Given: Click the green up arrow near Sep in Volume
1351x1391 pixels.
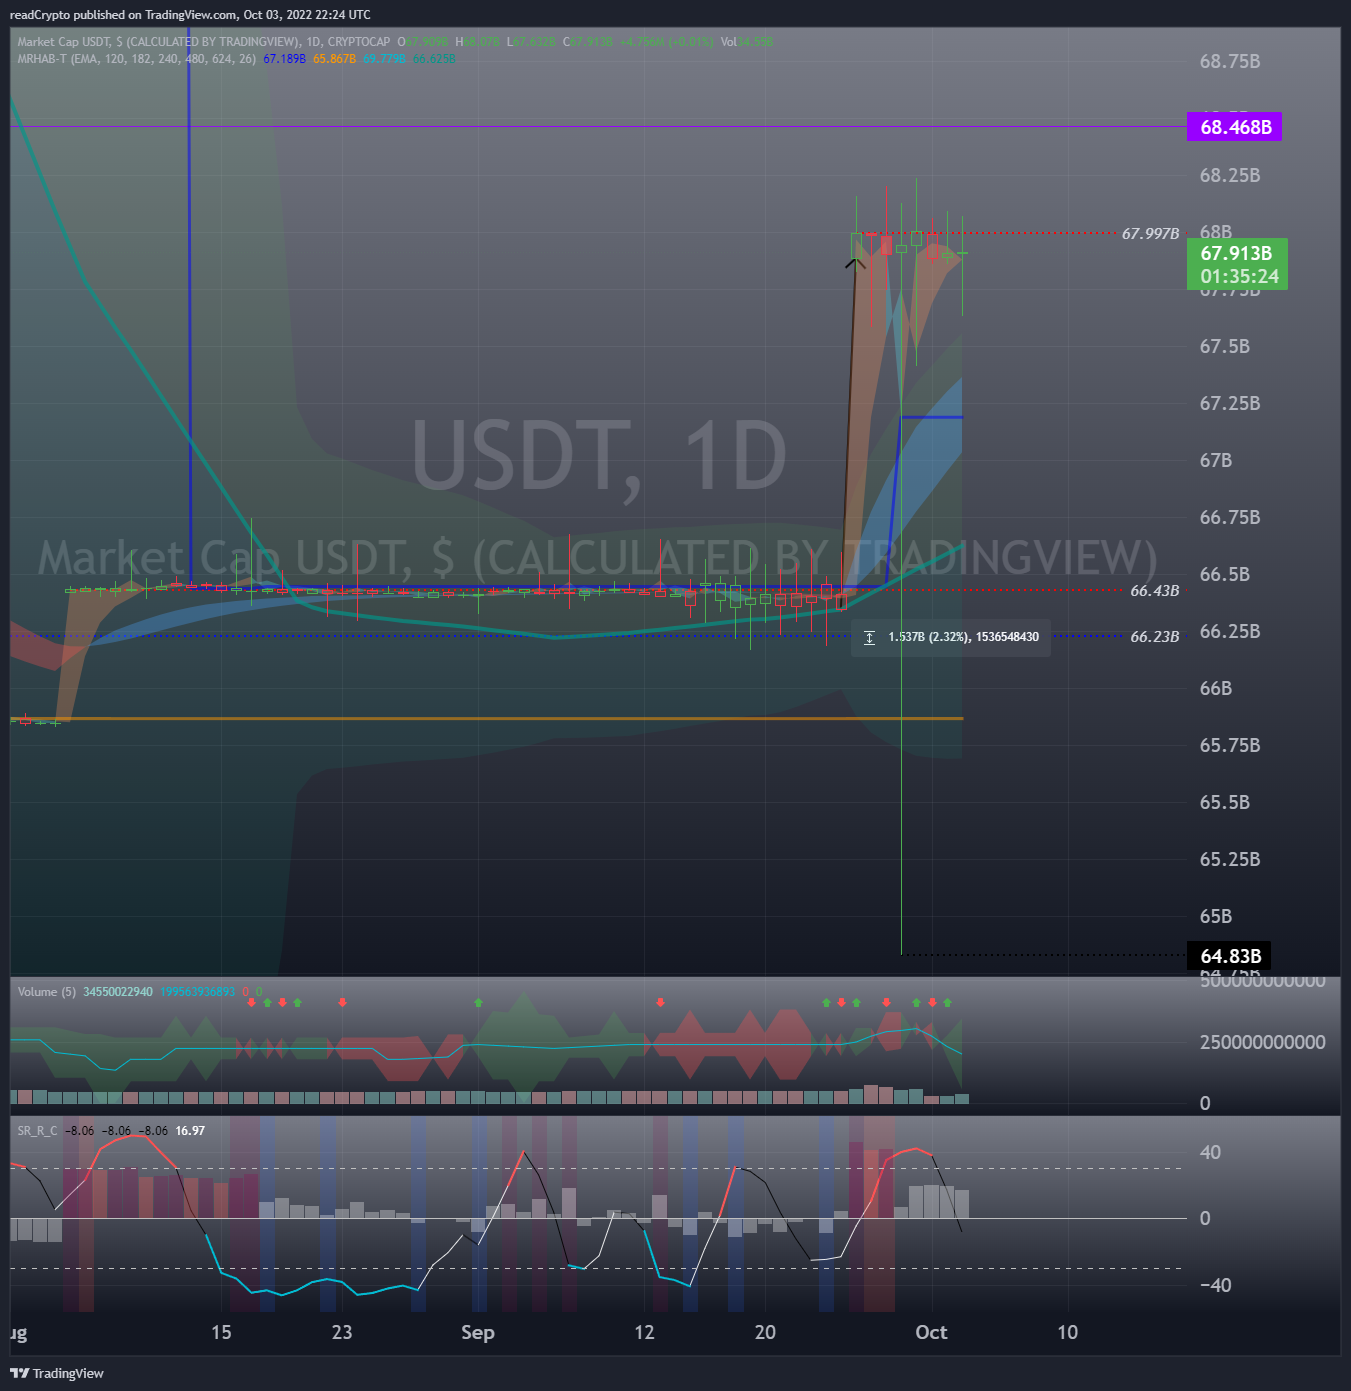Looking at the screenshot, I should pyautogui.click(x=478, y=1002).
